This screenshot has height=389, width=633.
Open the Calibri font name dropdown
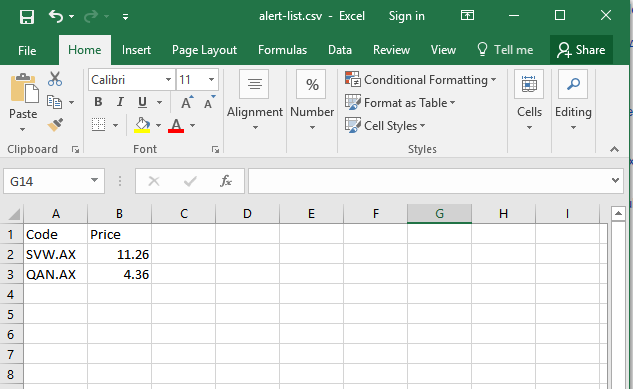point(168,79)
